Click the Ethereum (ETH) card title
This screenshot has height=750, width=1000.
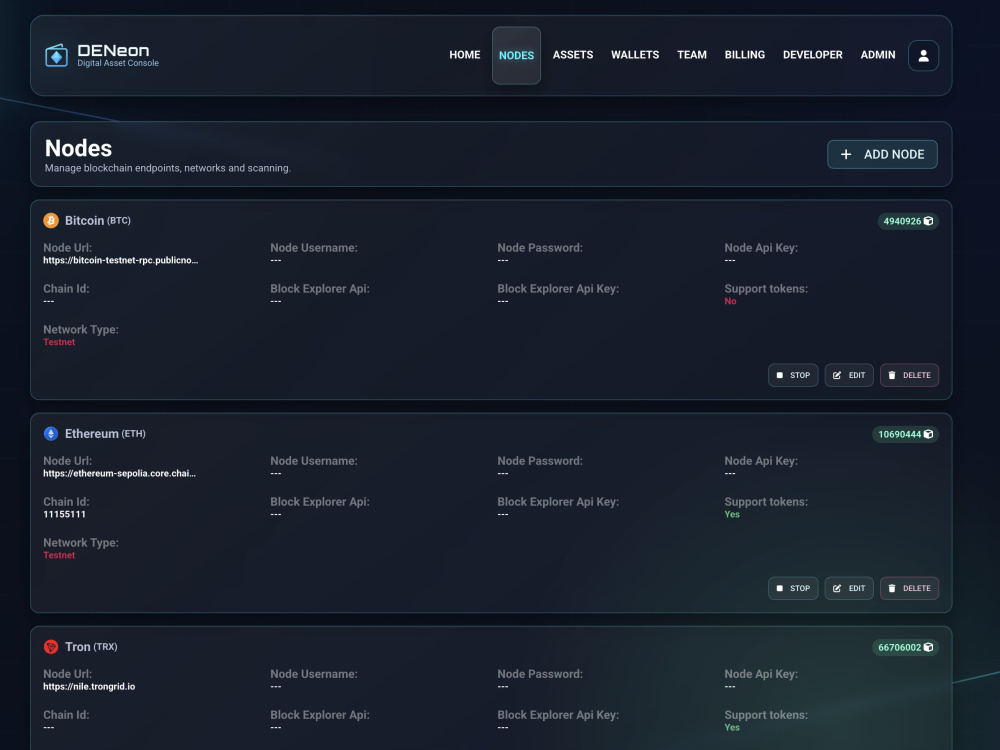[x=105, y=434]
